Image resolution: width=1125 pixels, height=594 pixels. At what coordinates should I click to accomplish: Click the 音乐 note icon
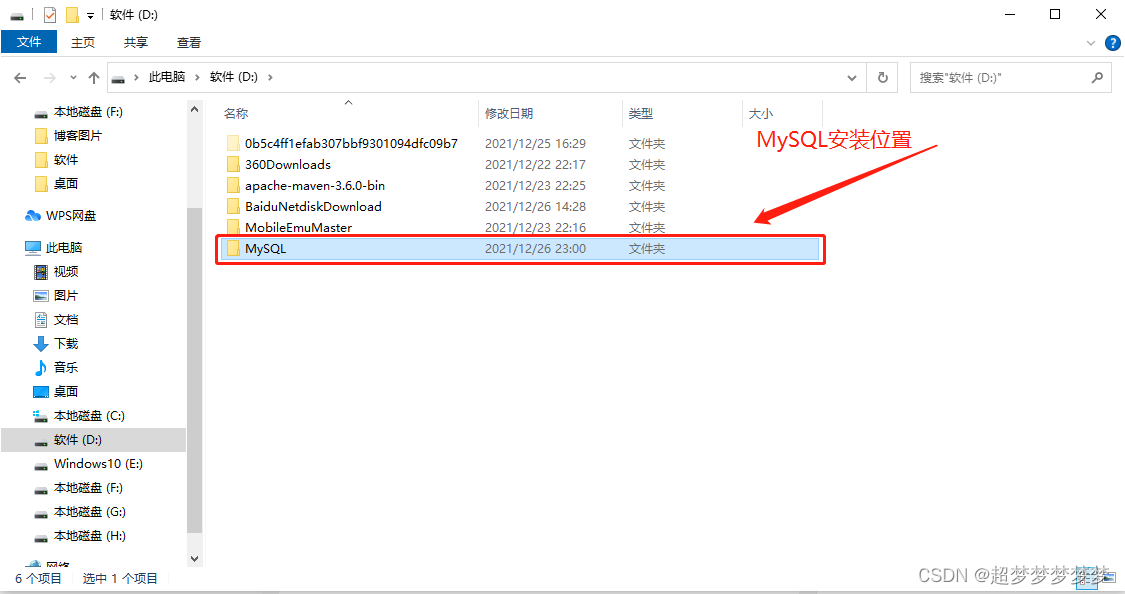point(41,367)
